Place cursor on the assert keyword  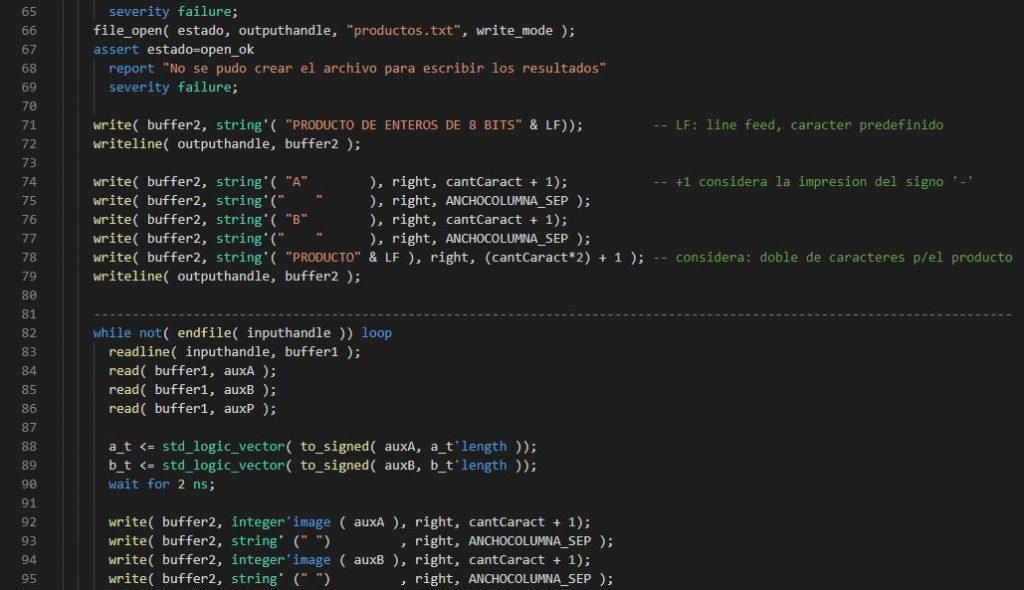click(x=116, y=49)
